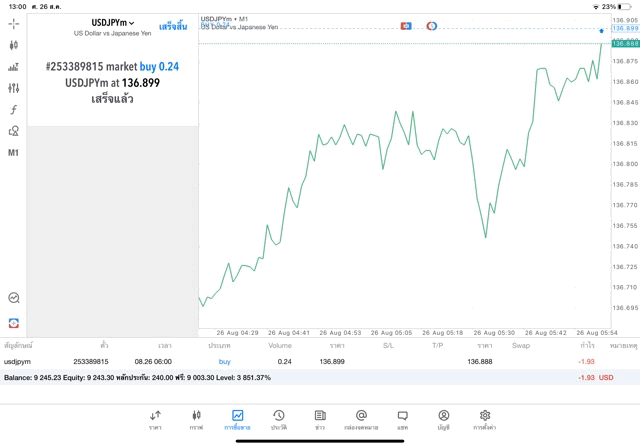Click the 136.899 open price cell
640x447 pixels.
point(332,362)
